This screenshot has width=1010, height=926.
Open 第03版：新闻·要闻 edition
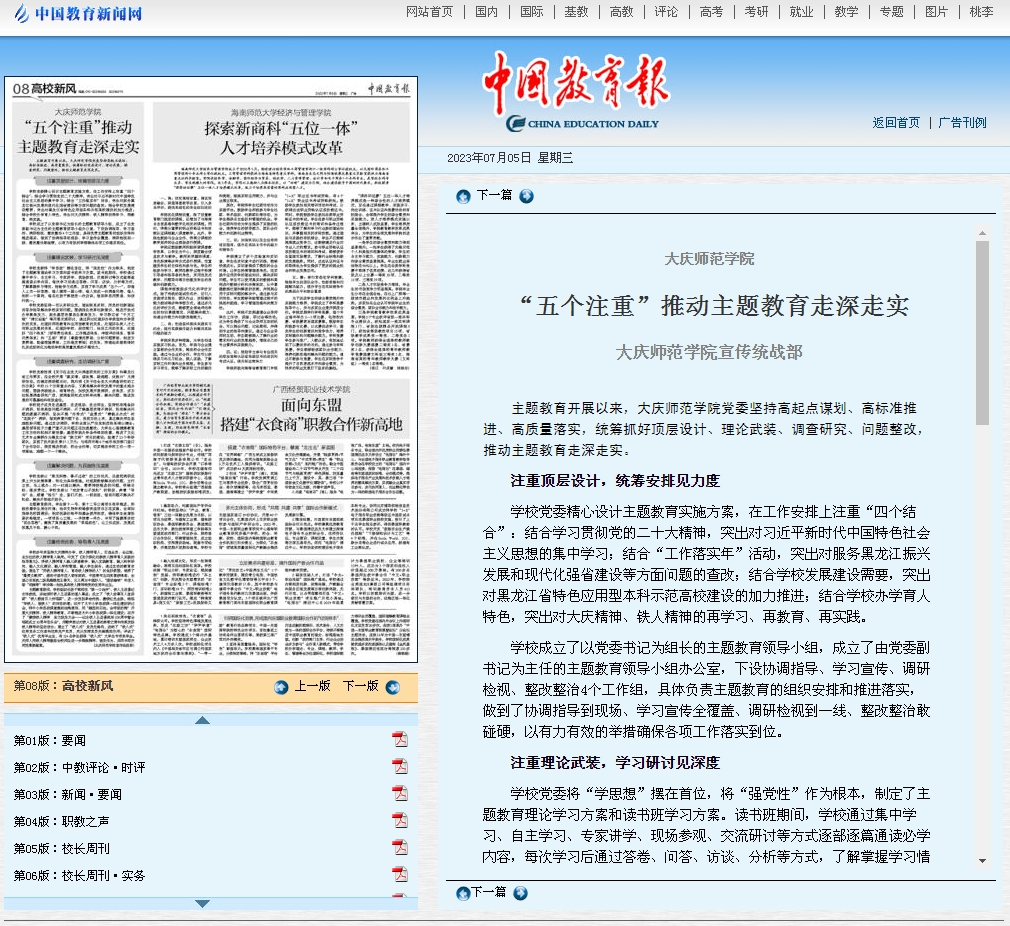[x=68, y=795]
